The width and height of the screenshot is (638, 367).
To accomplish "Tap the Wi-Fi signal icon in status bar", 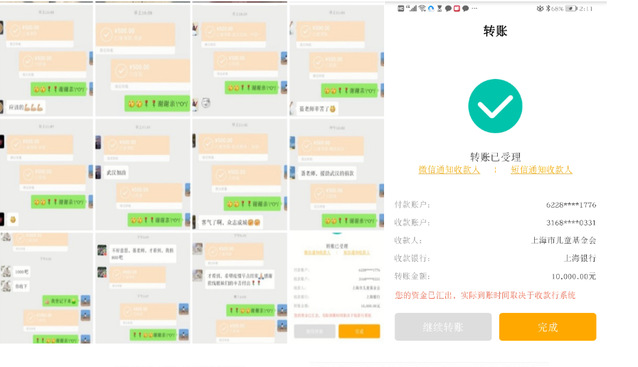I will tap(422, 8).
